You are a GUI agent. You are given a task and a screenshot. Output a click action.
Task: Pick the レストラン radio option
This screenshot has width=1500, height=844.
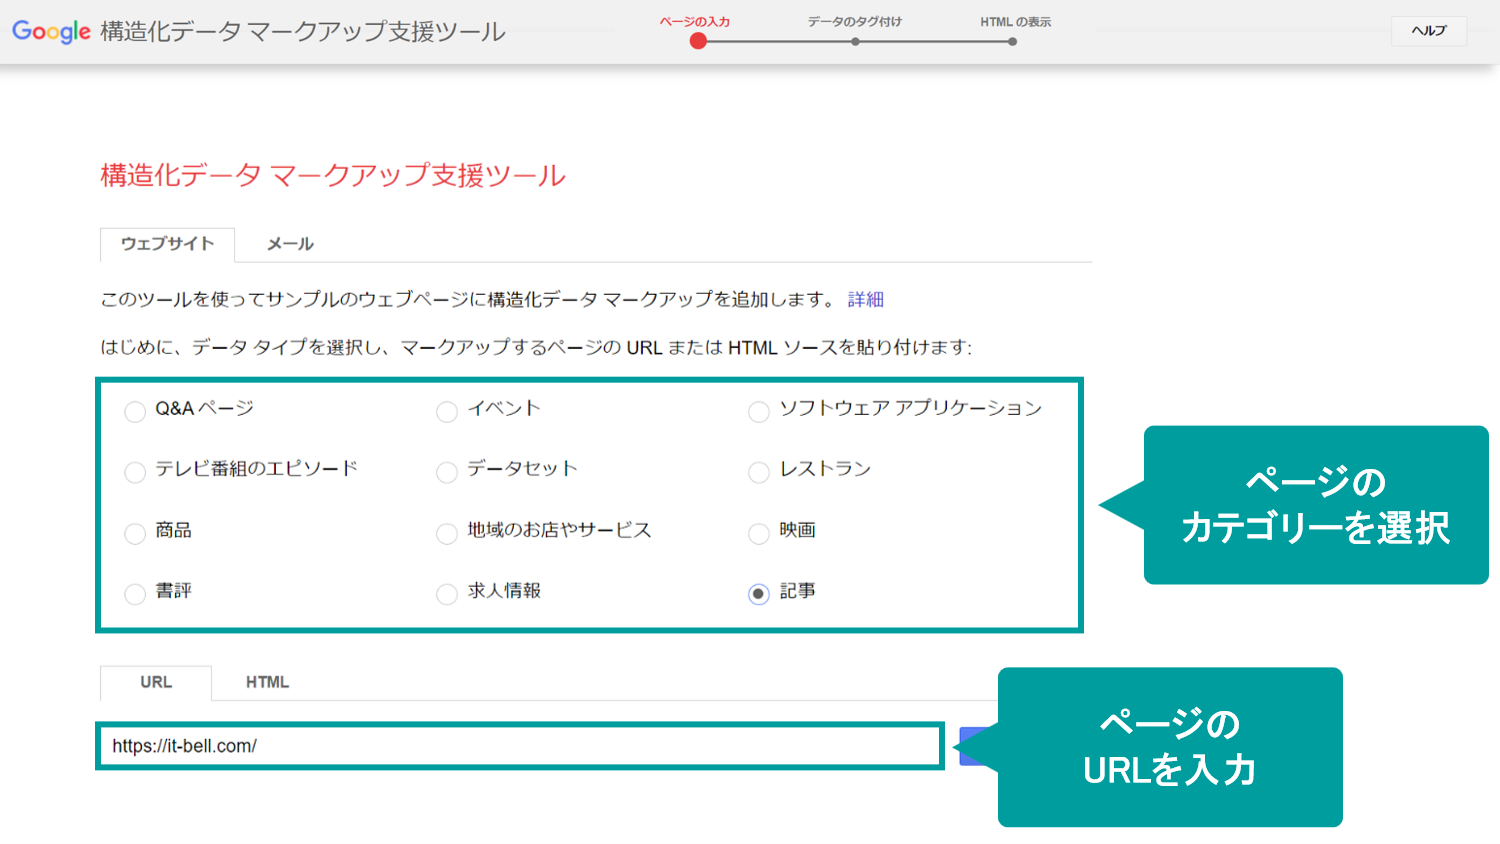759,472
